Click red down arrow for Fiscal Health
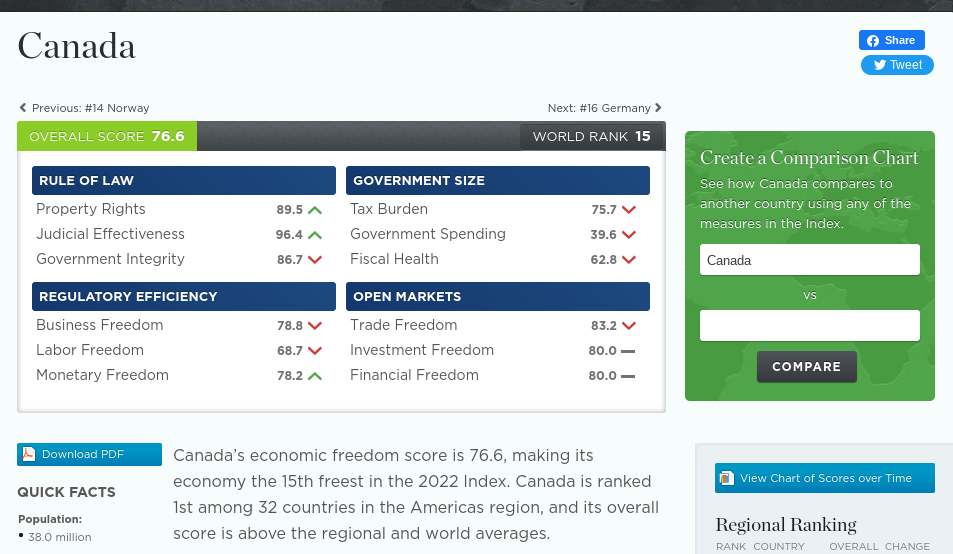 (x=629, y=259)
